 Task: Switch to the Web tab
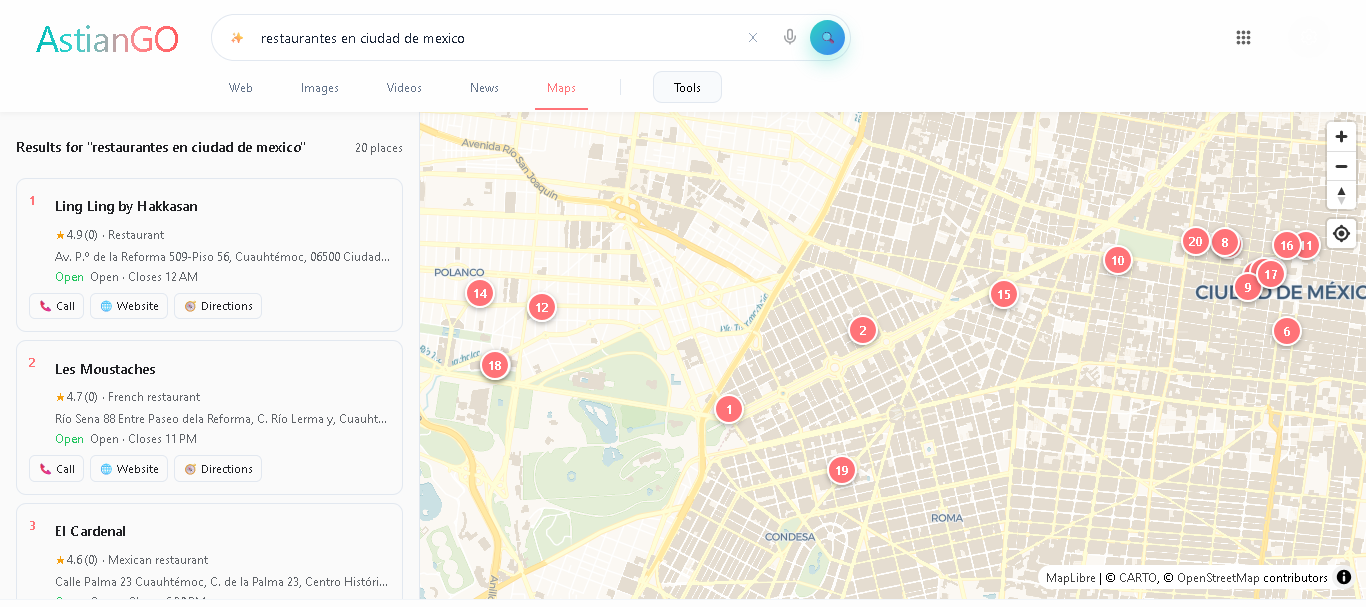(x=241, y=88)
